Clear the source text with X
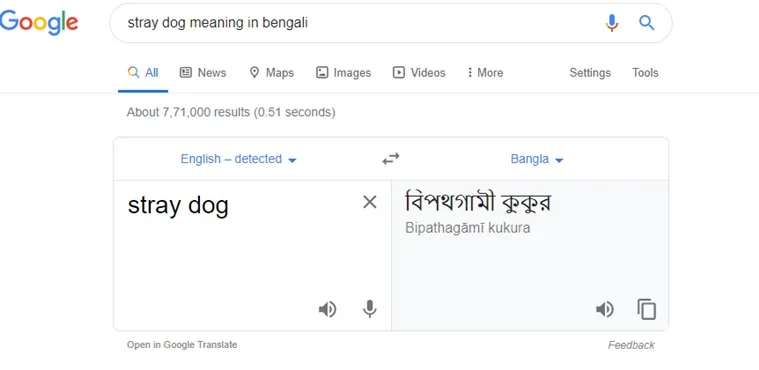The width and height of the screenshot is (759, 370). (370, 202)
